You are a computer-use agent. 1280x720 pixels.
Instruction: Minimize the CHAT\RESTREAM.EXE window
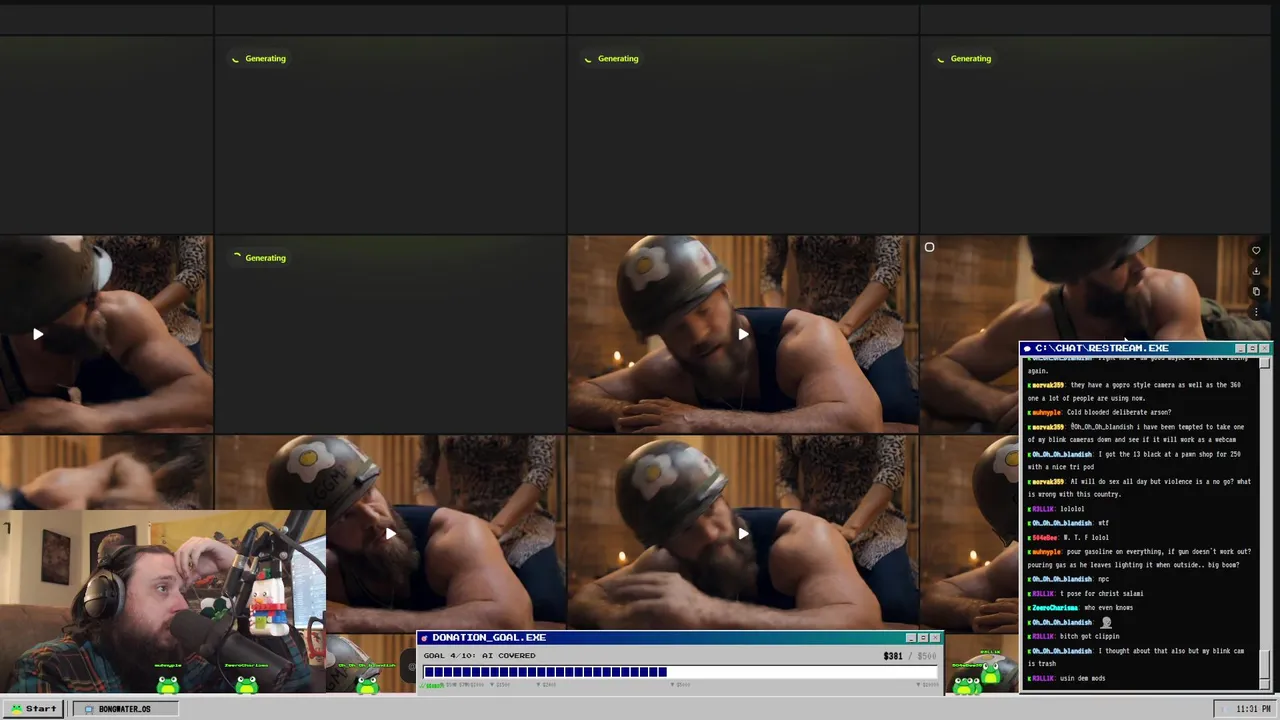[x=1240, y=348]
